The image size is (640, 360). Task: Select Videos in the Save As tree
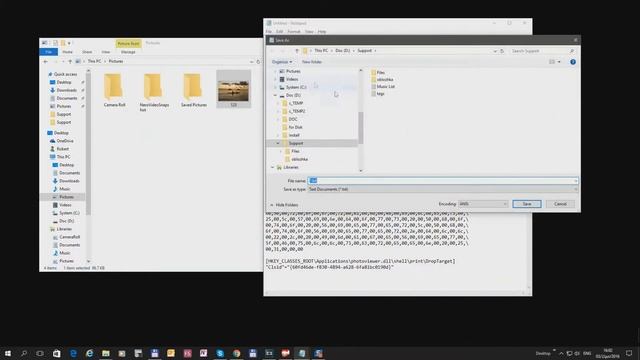(291, 79)
